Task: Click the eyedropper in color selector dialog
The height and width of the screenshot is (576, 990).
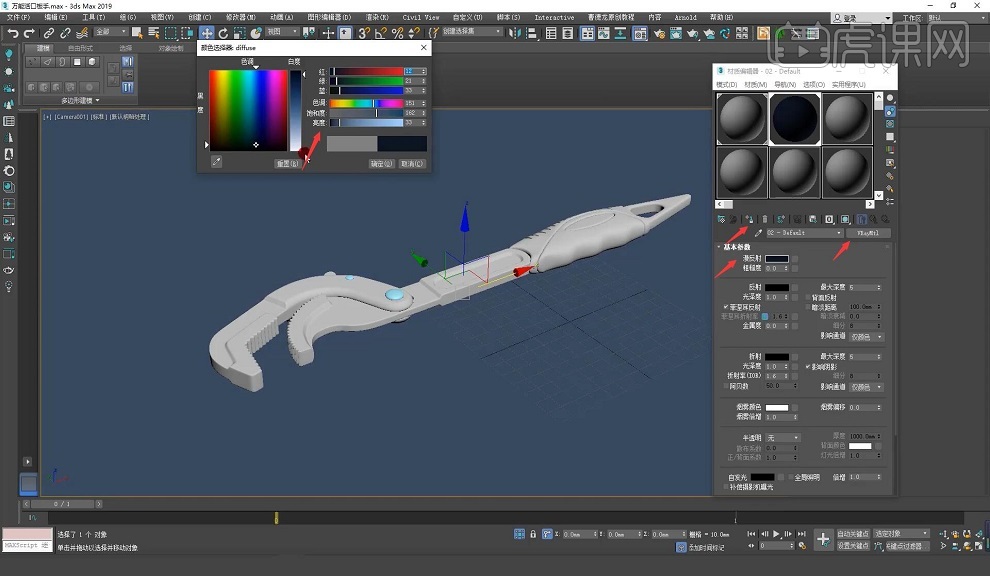Action: (216, 161)
